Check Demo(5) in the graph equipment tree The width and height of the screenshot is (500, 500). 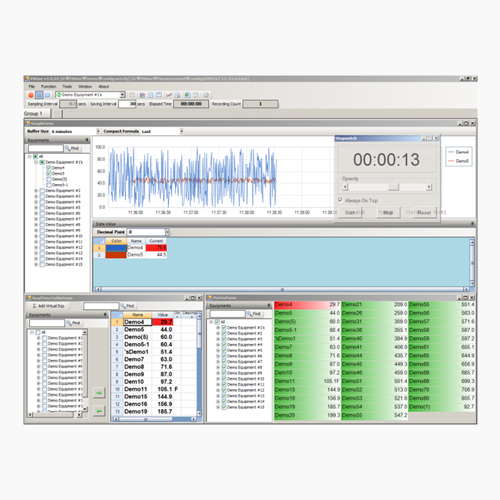tap(49, 179)
